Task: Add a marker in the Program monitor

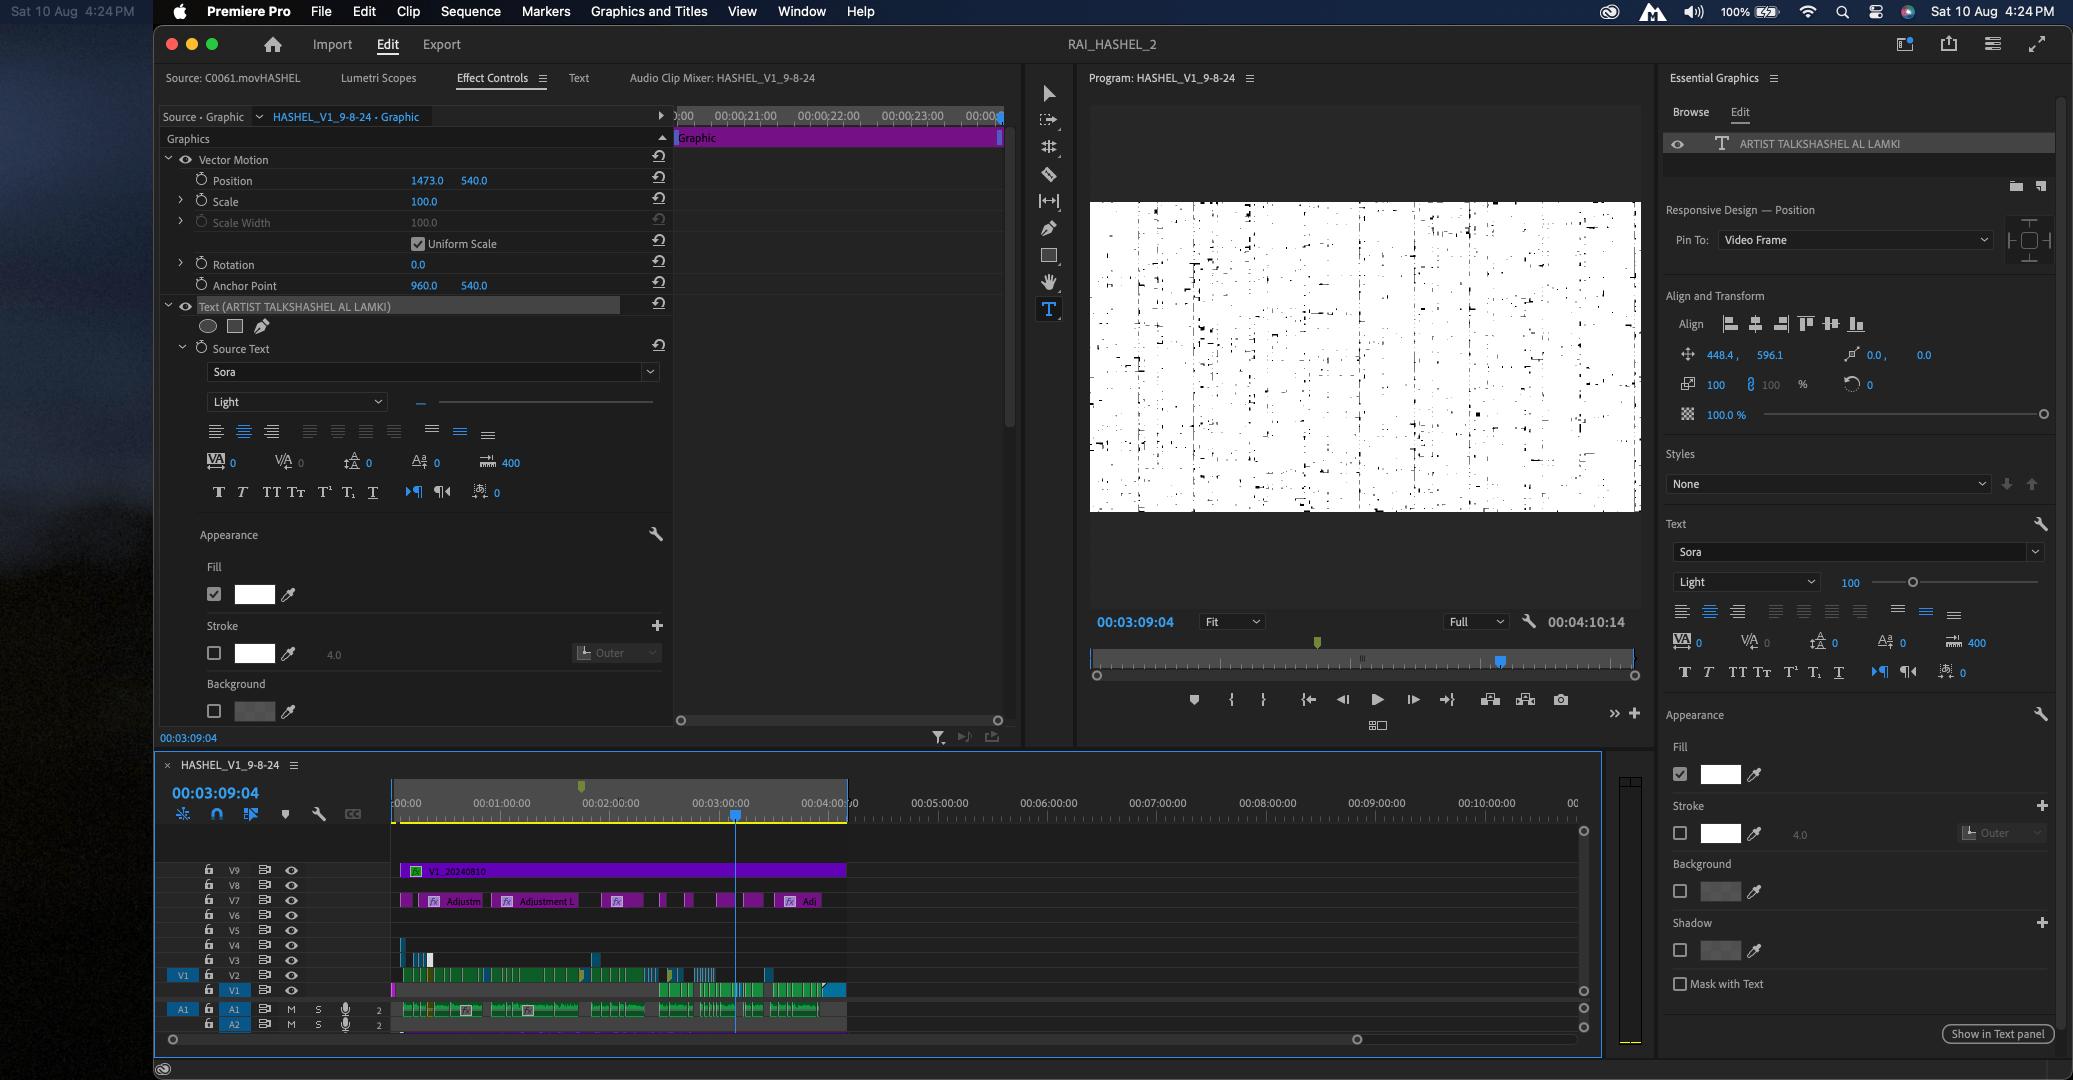Action: point(1195,700)
